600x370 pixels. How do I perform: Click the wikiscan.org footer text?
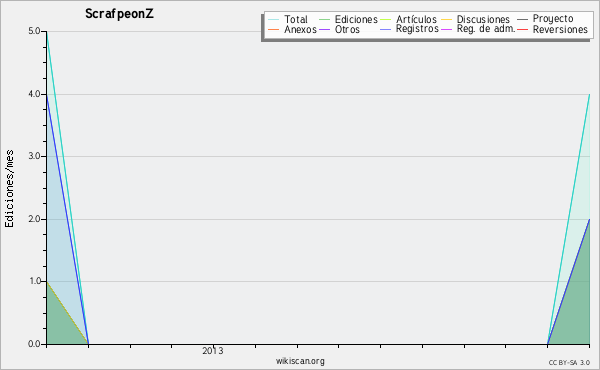tap(300, 361)
